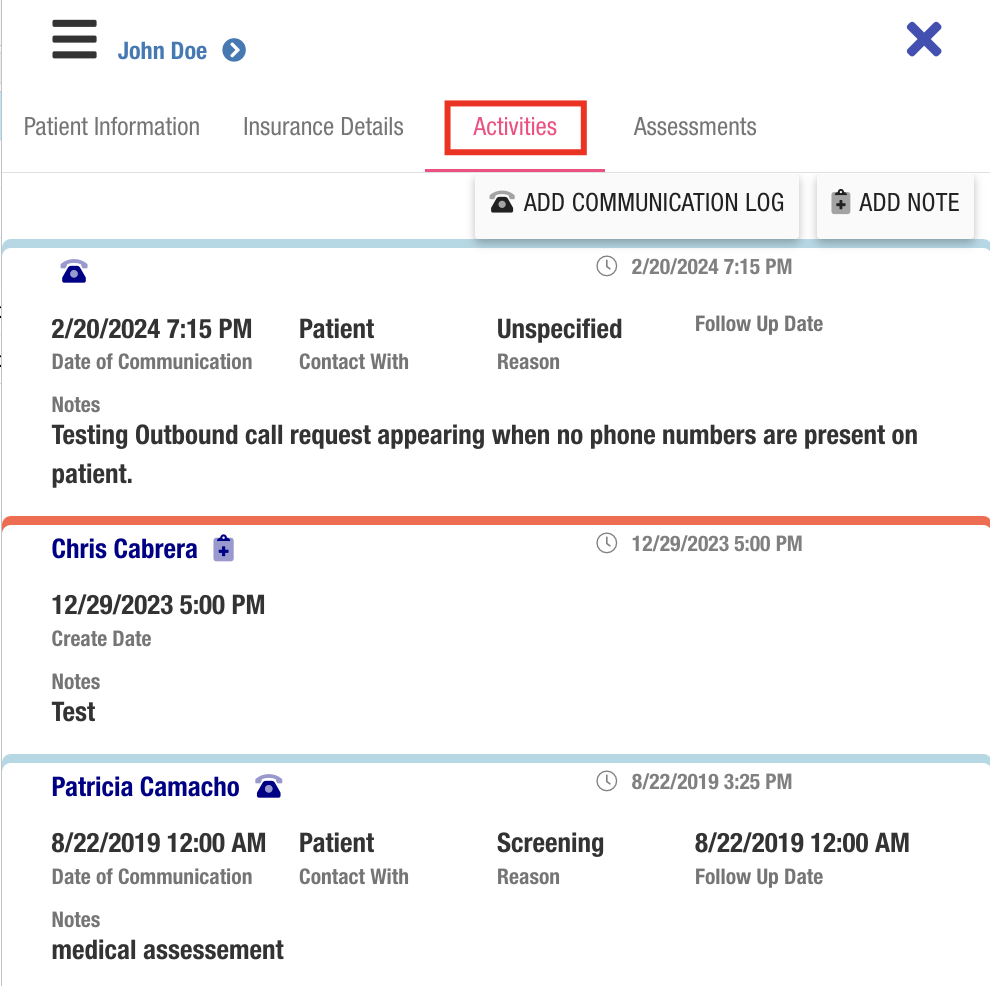Click phone icon on 2/20/2024 communication entry
The width and height of the screenshot is (990, 986).
point(74,270)
